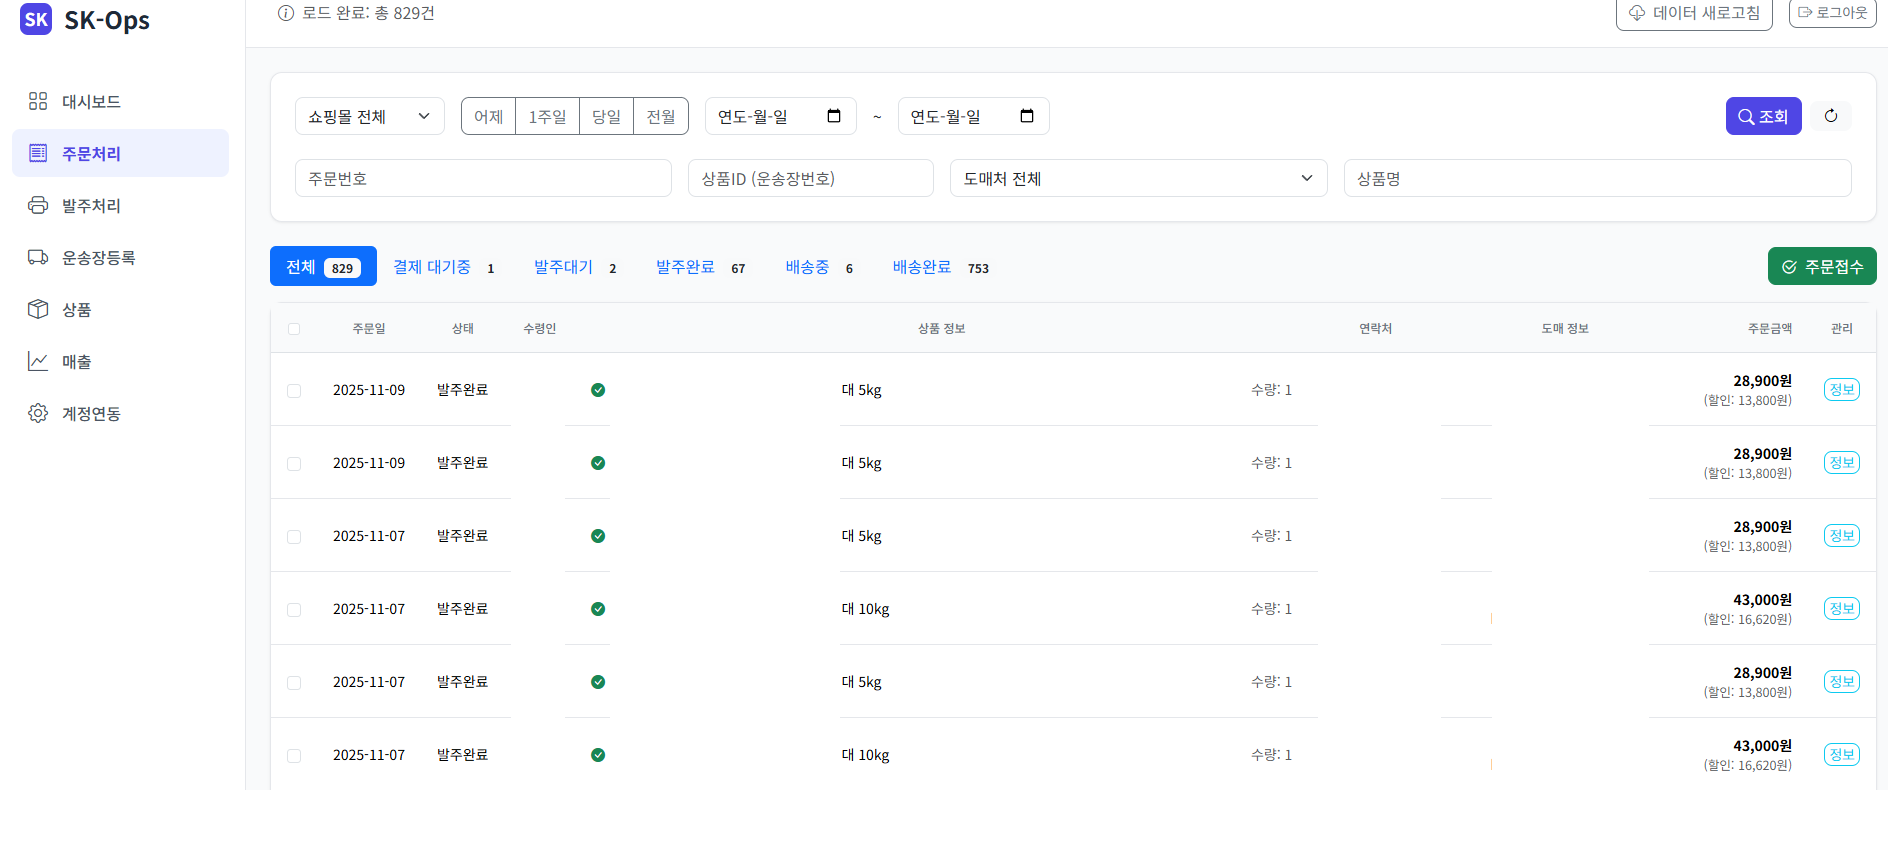Screen dimensions: 1892x853
Task: Switch to the 발주완료 tab
Action: click(686, 267)
